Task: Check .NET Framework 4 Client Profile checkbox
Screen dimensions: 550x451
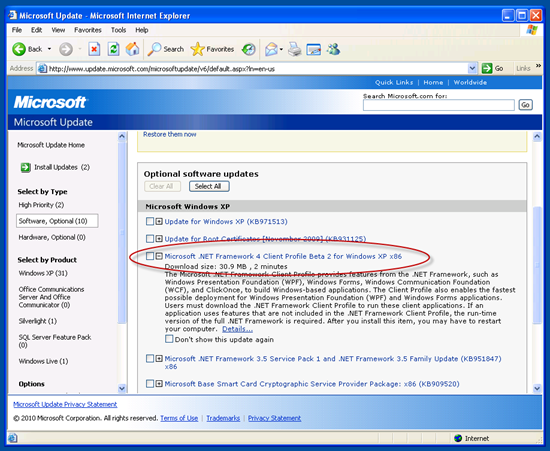Action: point(150,256)
